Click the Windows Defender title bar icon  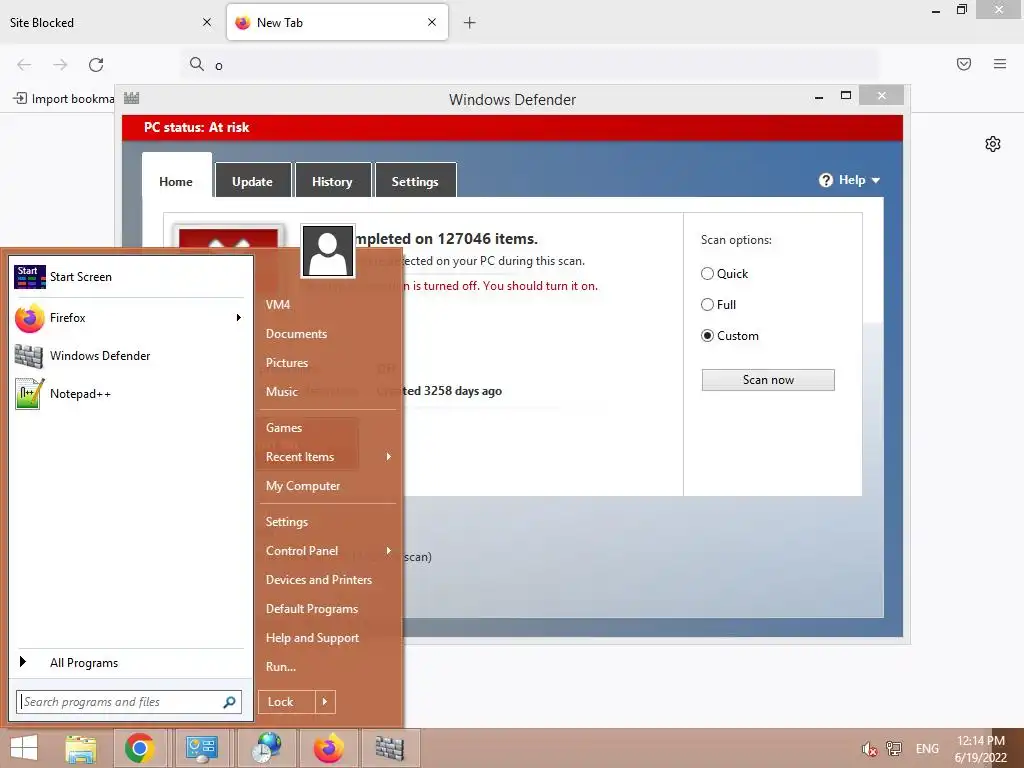[131, 99]
